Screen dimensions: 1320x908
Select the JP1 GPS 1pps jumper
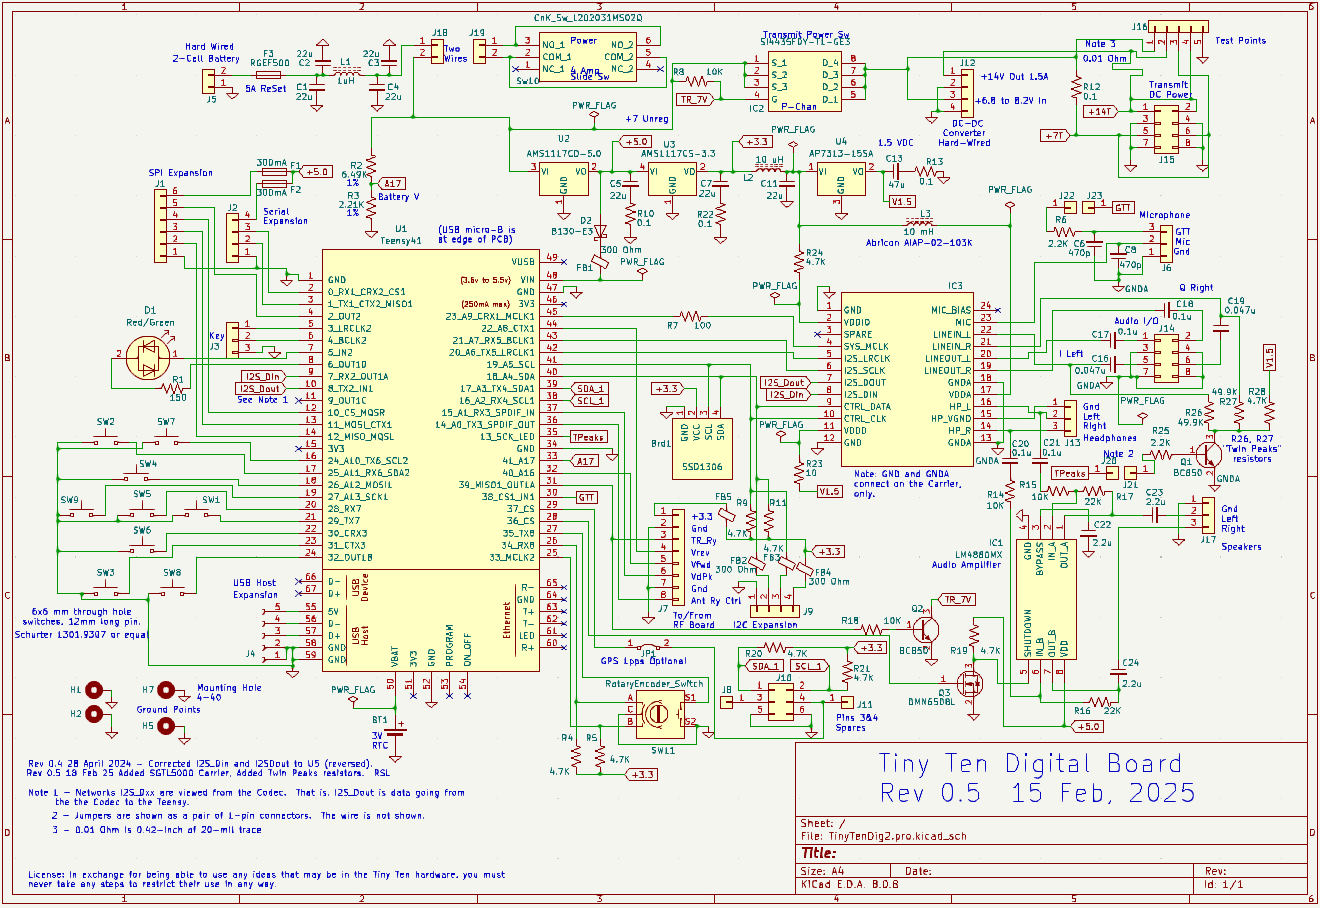tap(647, 646)
